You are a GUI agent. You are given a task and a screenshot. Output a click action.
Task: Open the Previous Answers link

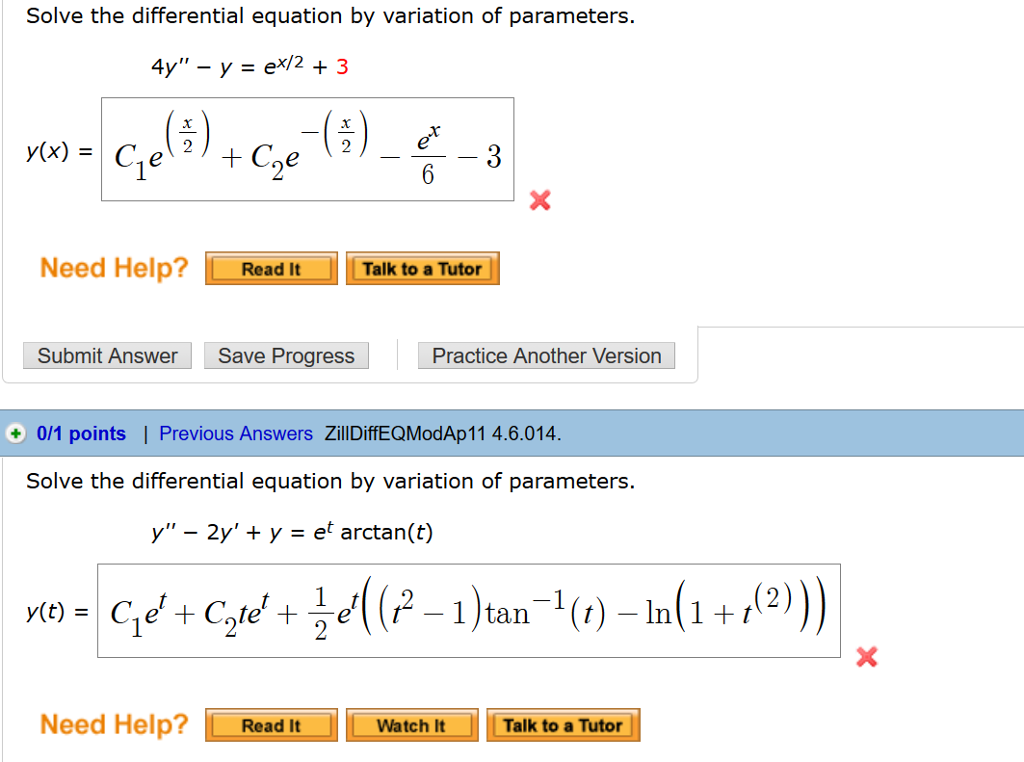tap(236, 433)
